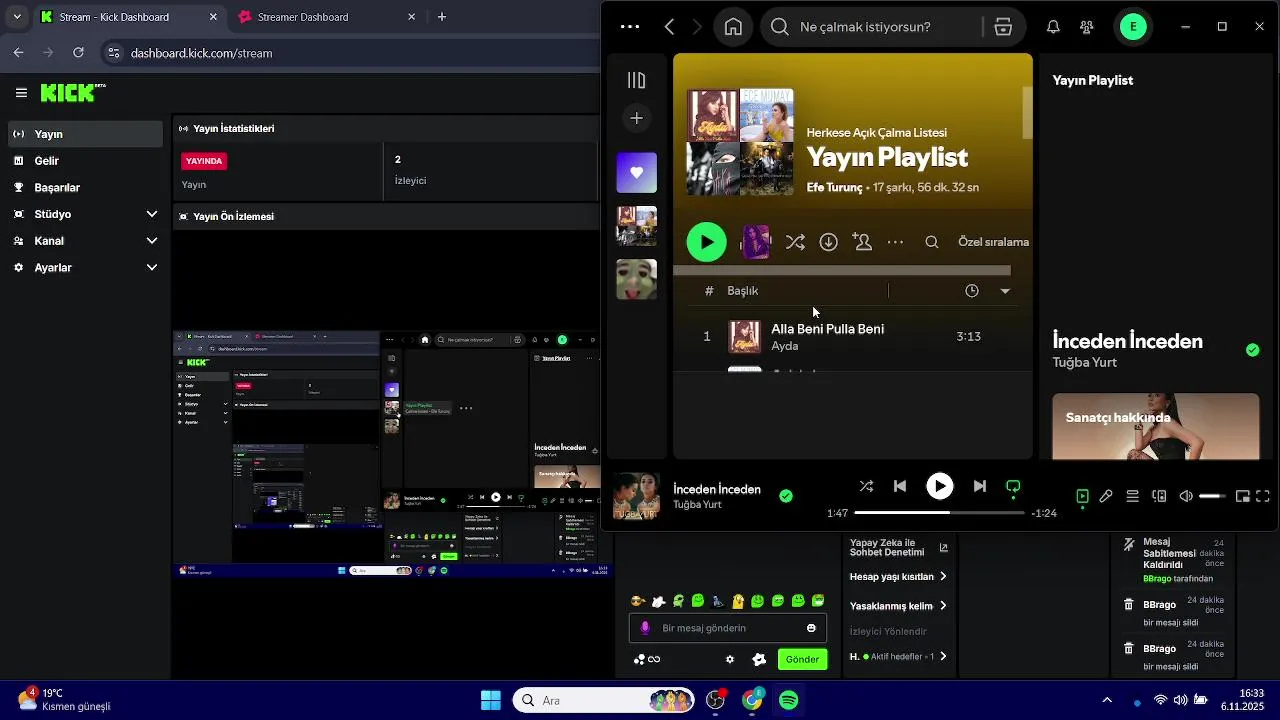Image resolution: width=1280 pixels, height=720 pixels.
Task: Skip to previous track
Action: coord(900,486)
